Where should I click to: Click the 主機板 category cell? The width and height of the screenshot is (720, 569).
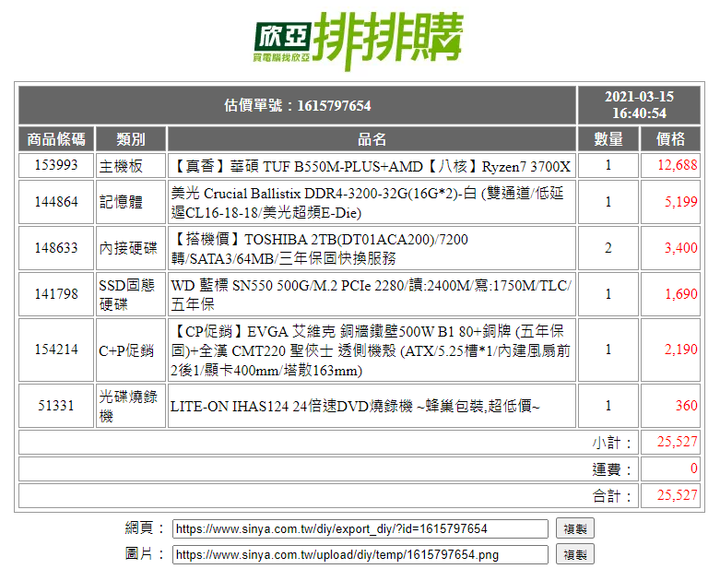130,165
